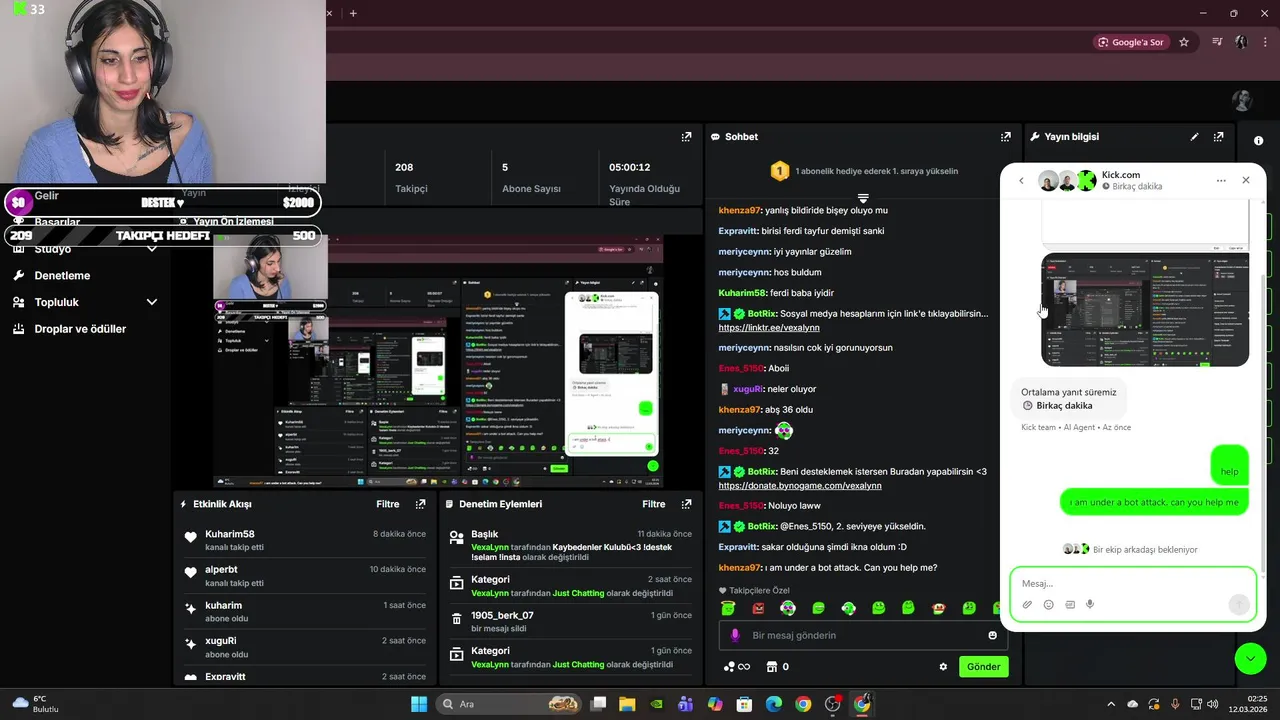Open the donate.bynogame.com/vexalynn link
The width and height of the screenshot is (1280, 720).
800,485
